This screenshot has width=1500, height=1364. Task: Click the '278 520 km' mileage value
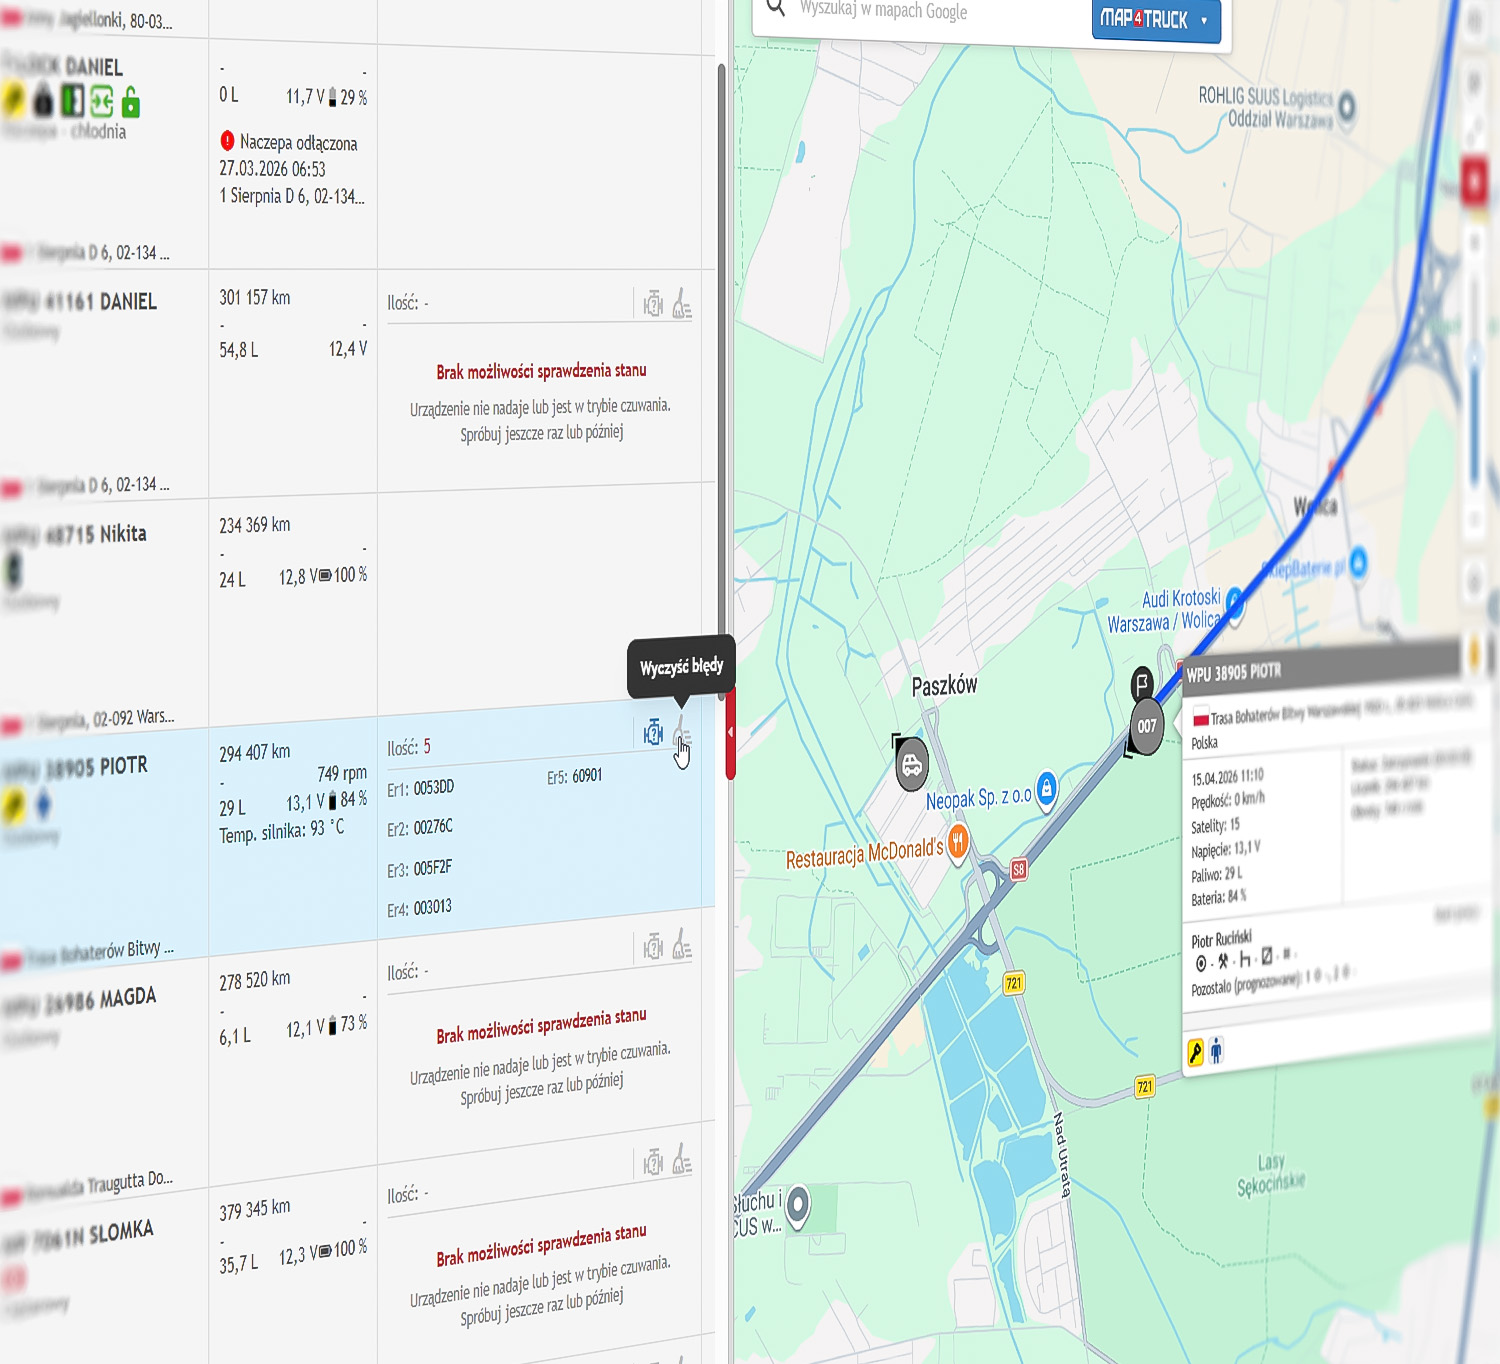click(254, 980)
